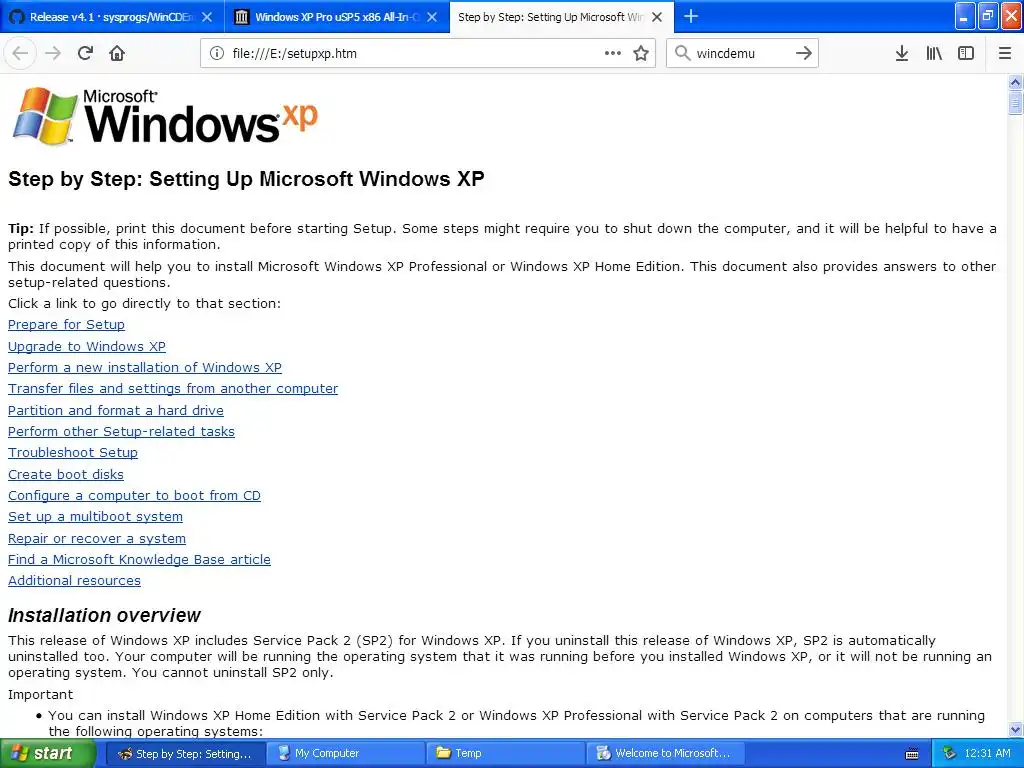Open the browser home page
The image size is (1024, 768).
(117, 53)
